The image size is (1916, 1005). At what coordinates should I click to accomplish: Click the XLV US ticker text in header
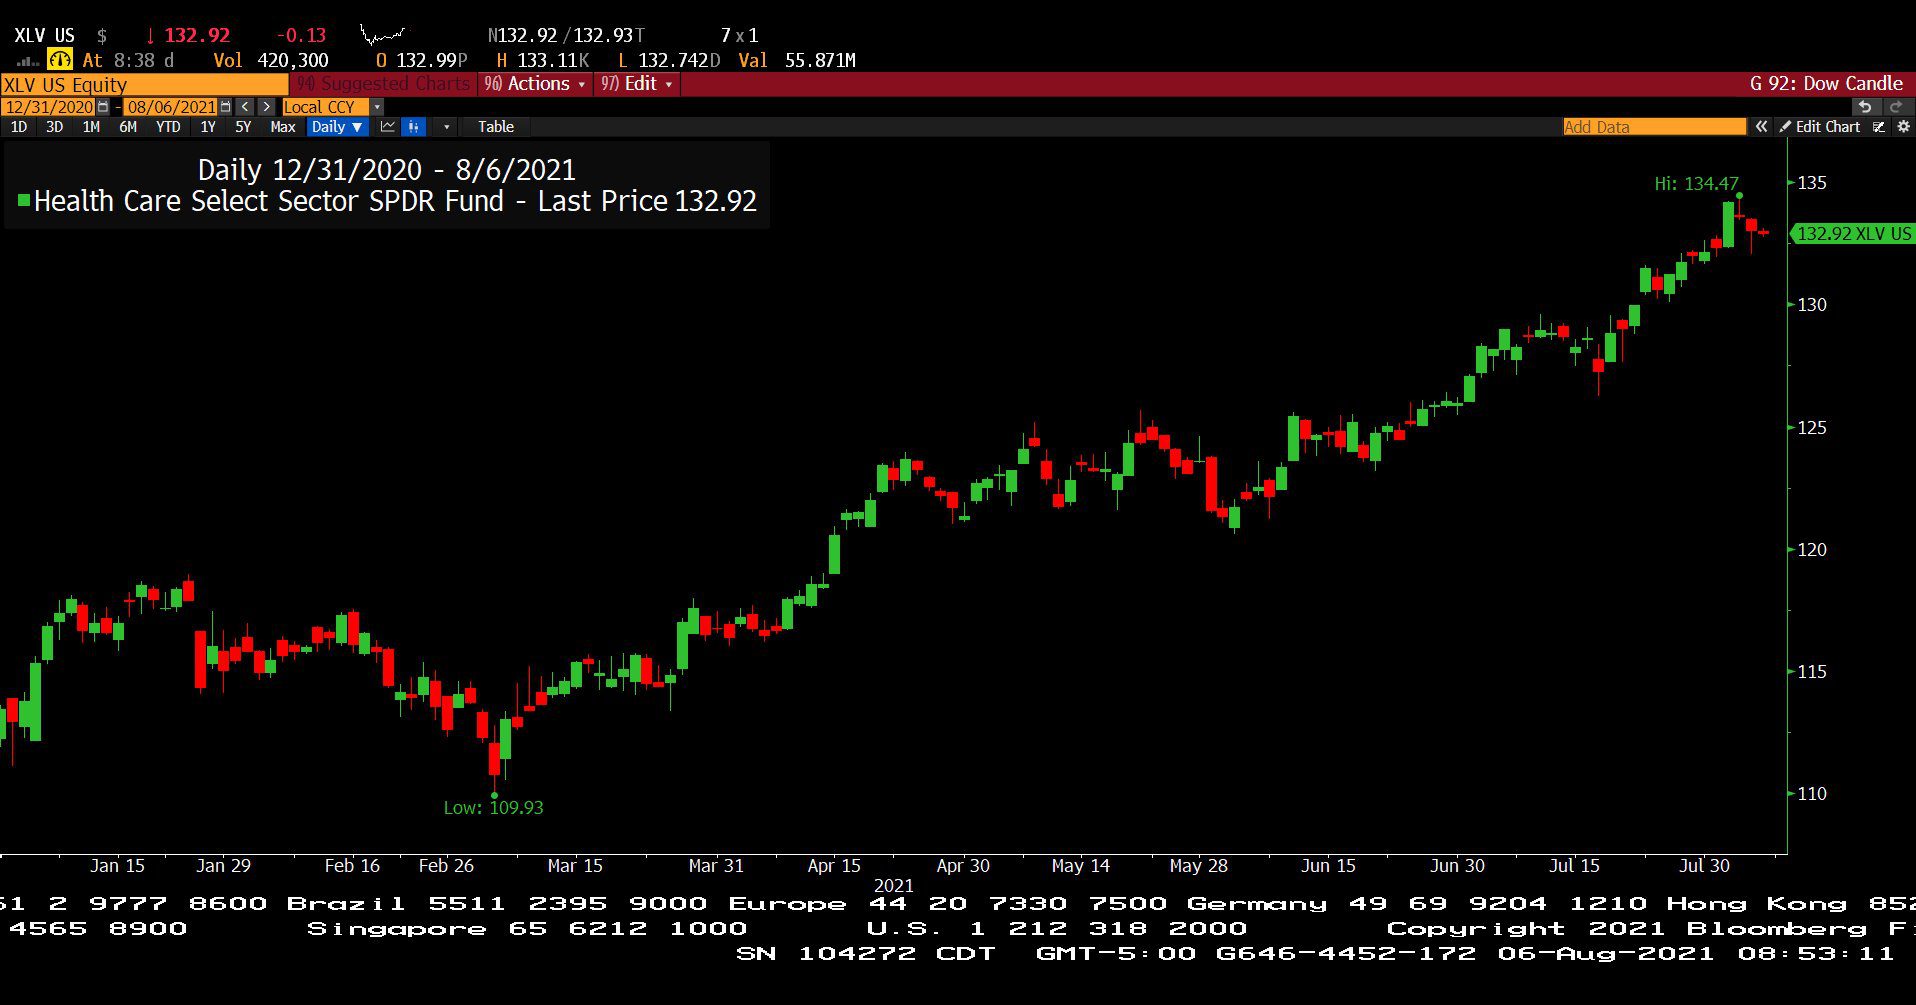pyautogui.click(x=44, y=36)
